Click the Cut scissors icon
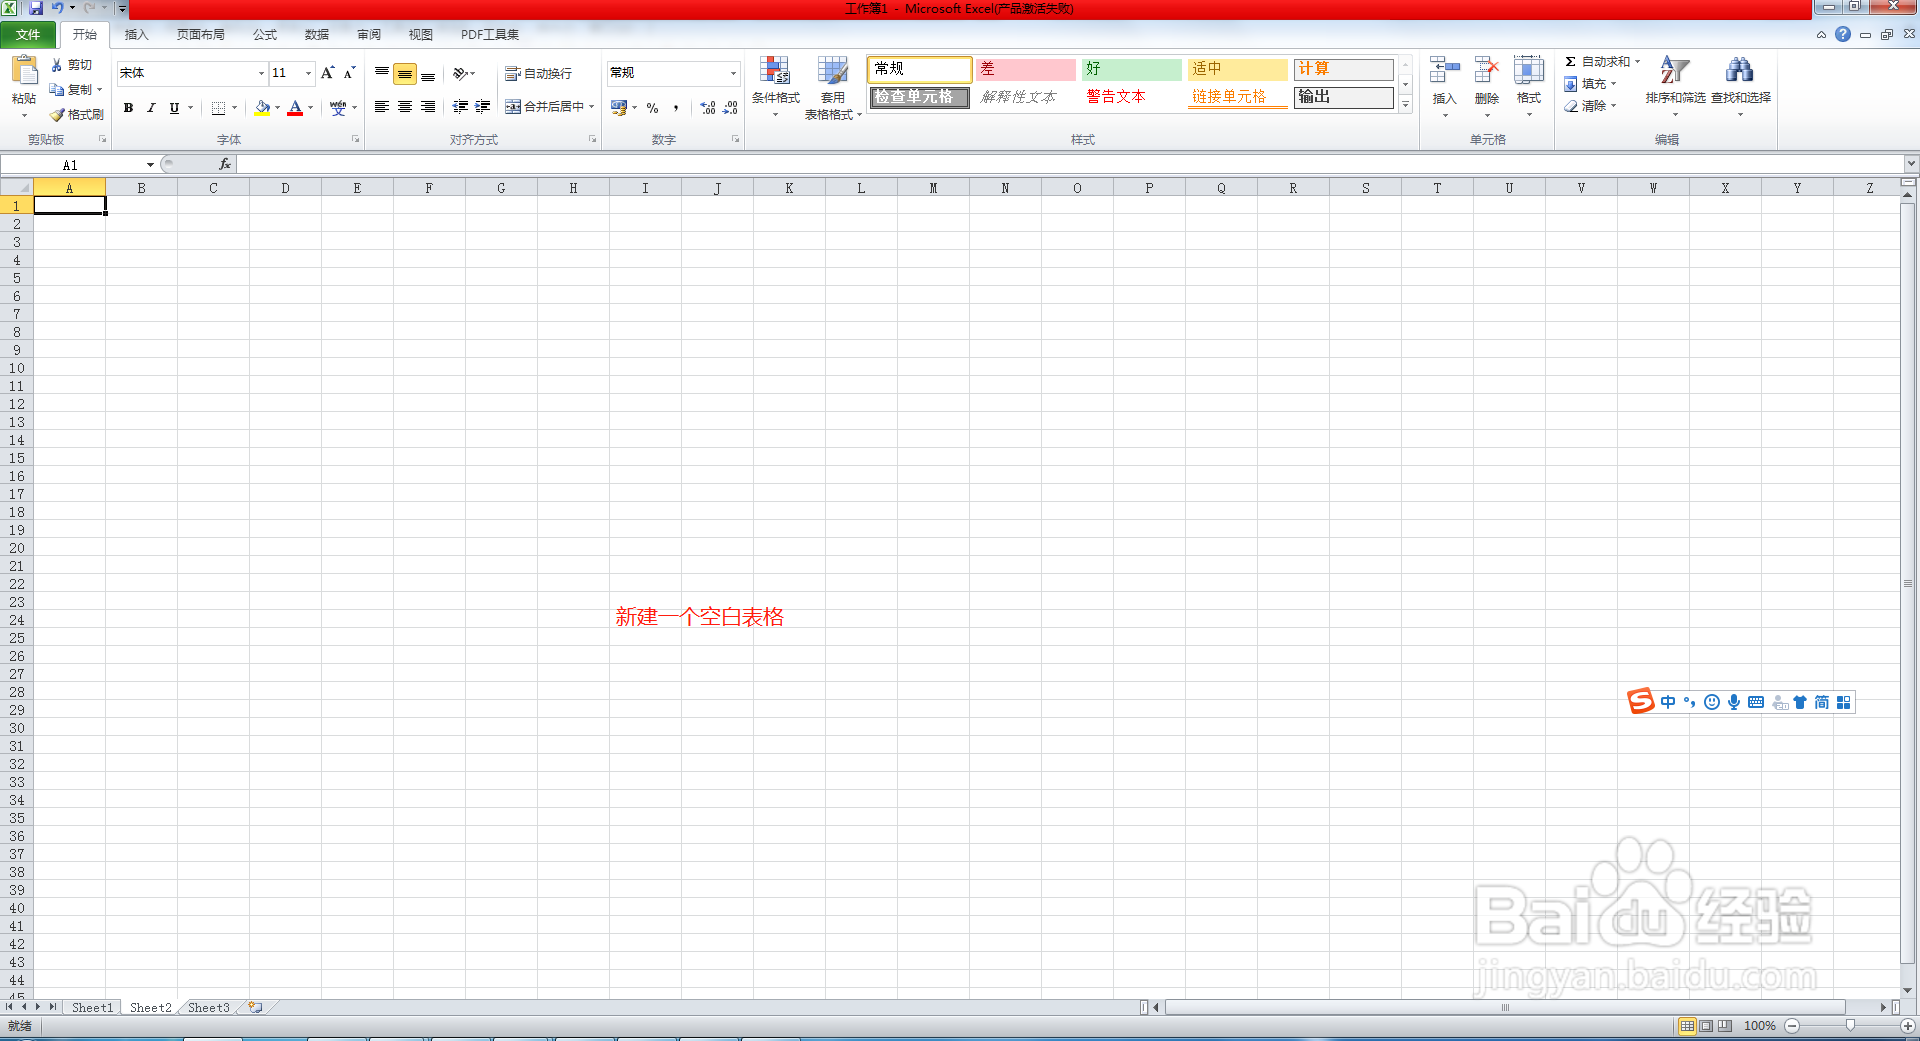 (57, 65)
